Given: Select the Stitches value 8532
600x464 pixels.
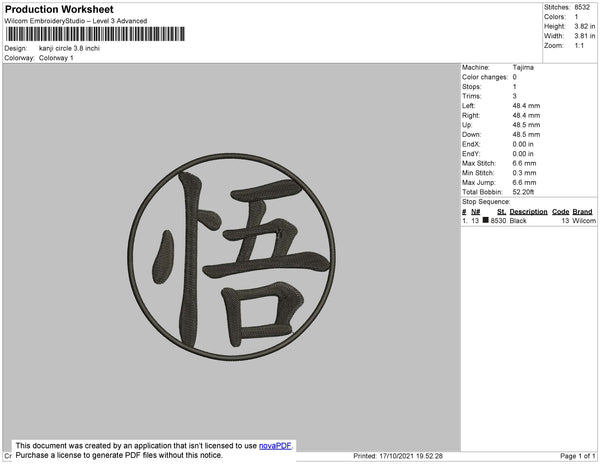Looking at the screenshot, I should pos(582,7).
